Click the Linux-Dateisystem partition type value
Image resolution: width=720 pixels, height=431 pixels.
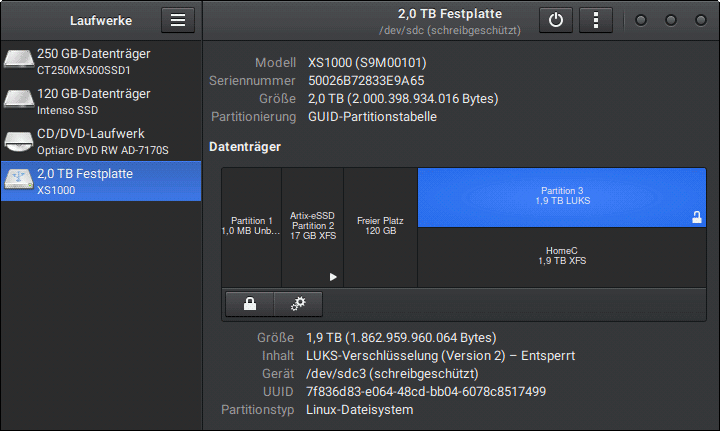coord(360,410)
